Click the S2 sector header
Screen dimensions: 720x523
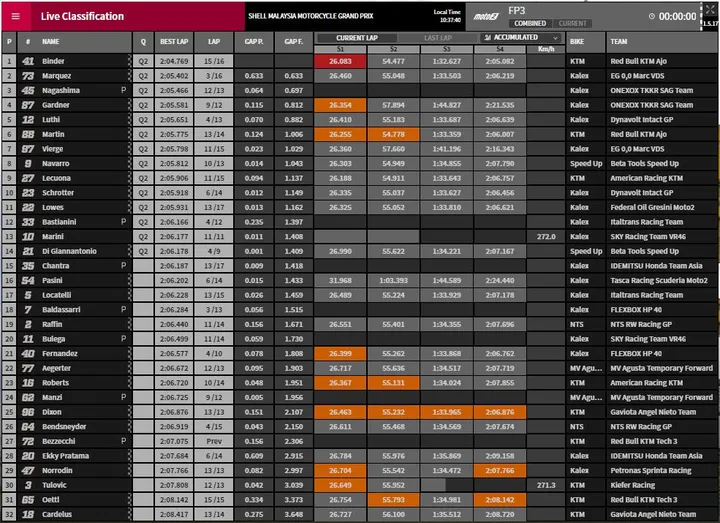394,49
